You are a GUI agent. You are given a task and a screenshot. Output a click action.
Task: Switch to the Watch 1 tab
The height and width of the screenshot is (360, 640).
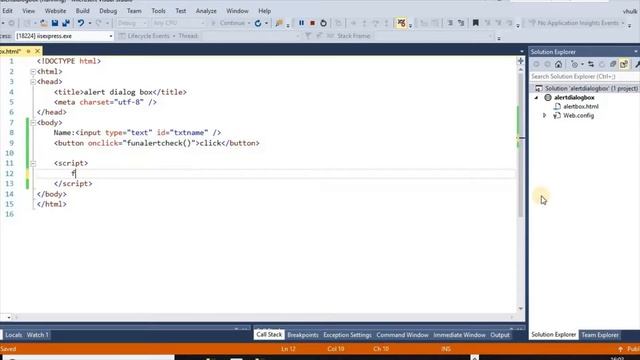(38, 335)
